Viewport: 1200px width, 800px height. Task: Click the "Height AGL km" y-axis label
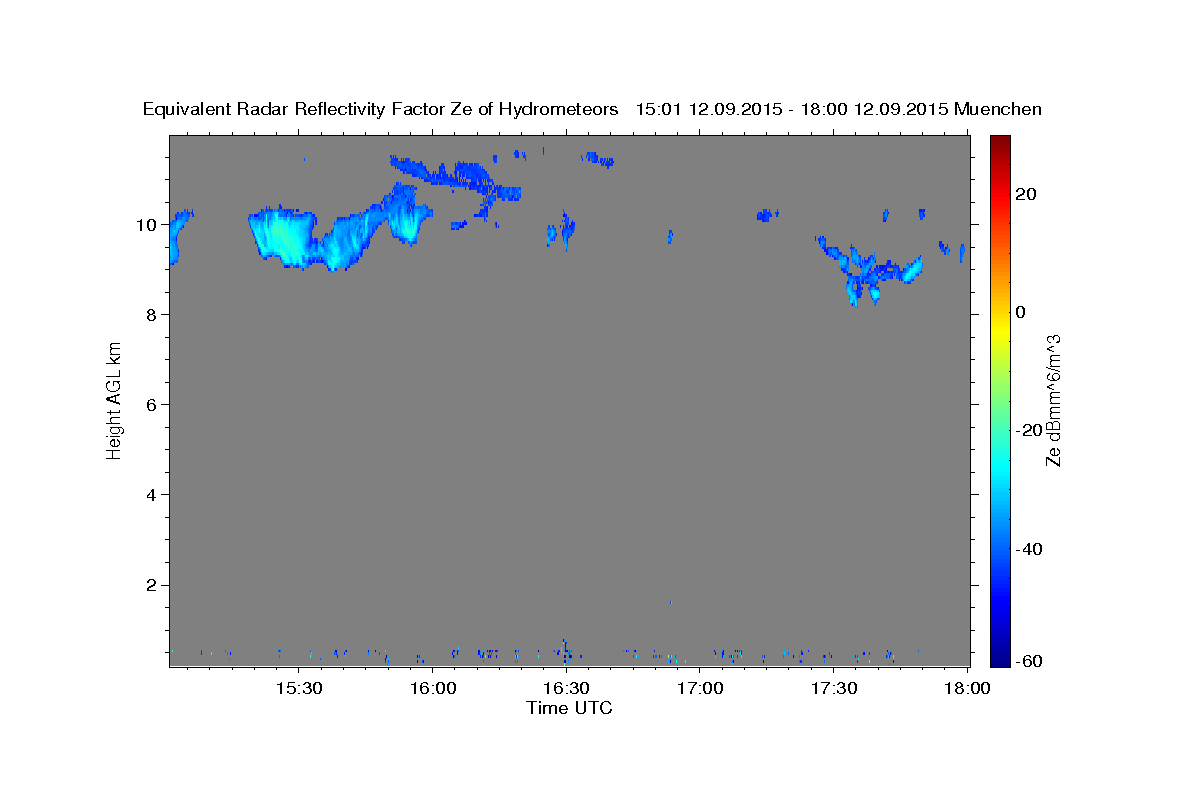pyautogui.click(x=115, y=400)
